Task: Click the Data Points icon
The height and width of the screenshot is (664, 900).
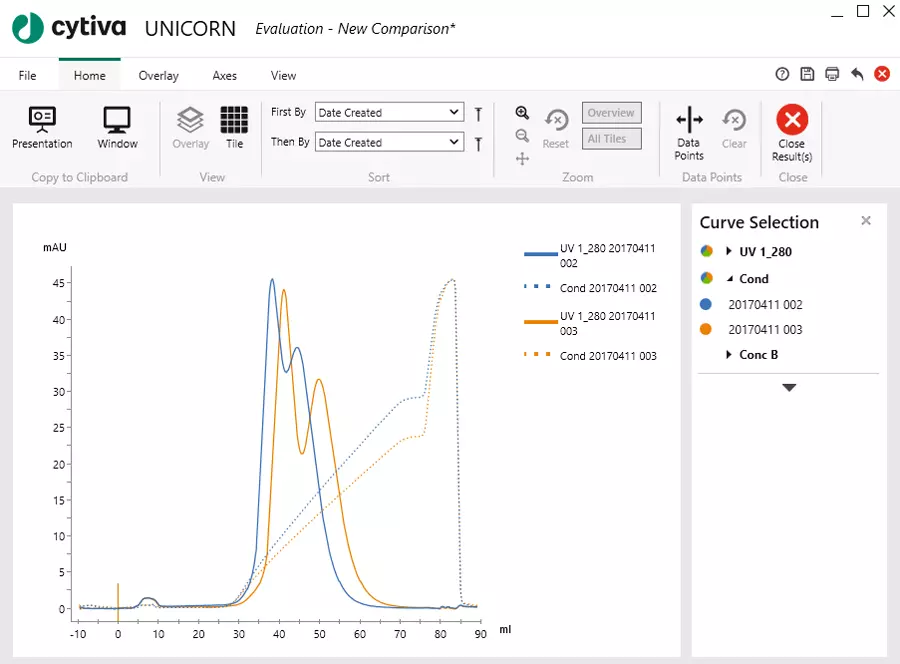Action: tap(688, 121)
